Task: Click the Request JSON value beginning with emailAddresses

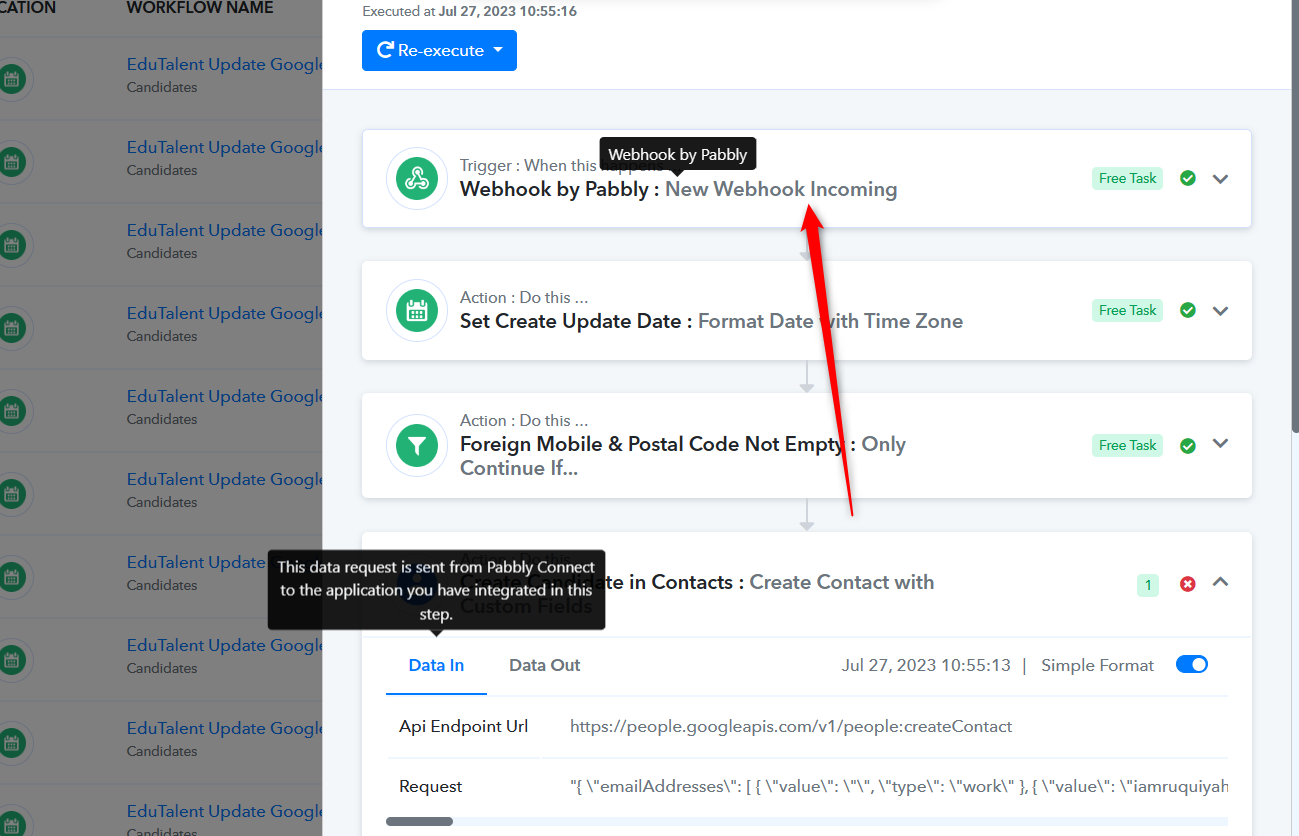Action: pyautogui.click(x=899, y=786)
